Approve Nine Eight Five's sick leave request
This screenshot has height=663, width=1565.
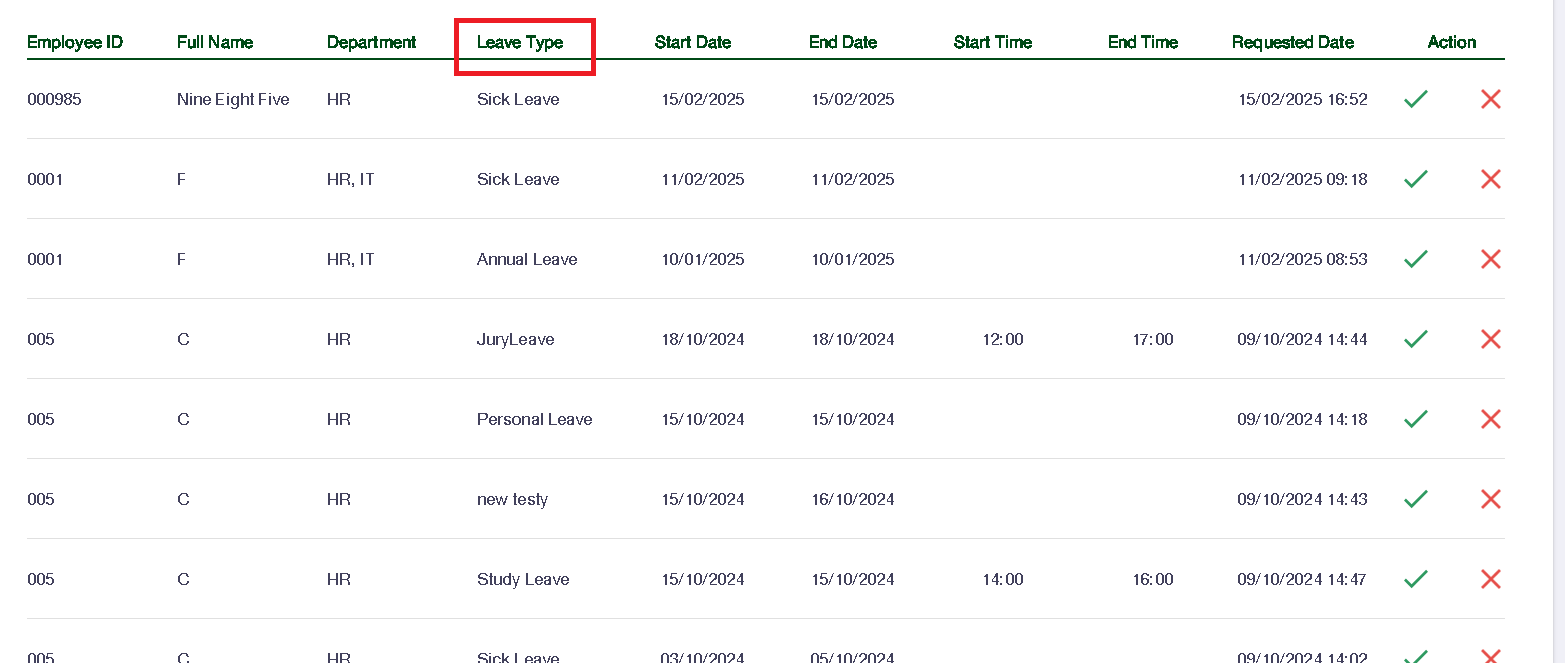tap(1415, 99)
